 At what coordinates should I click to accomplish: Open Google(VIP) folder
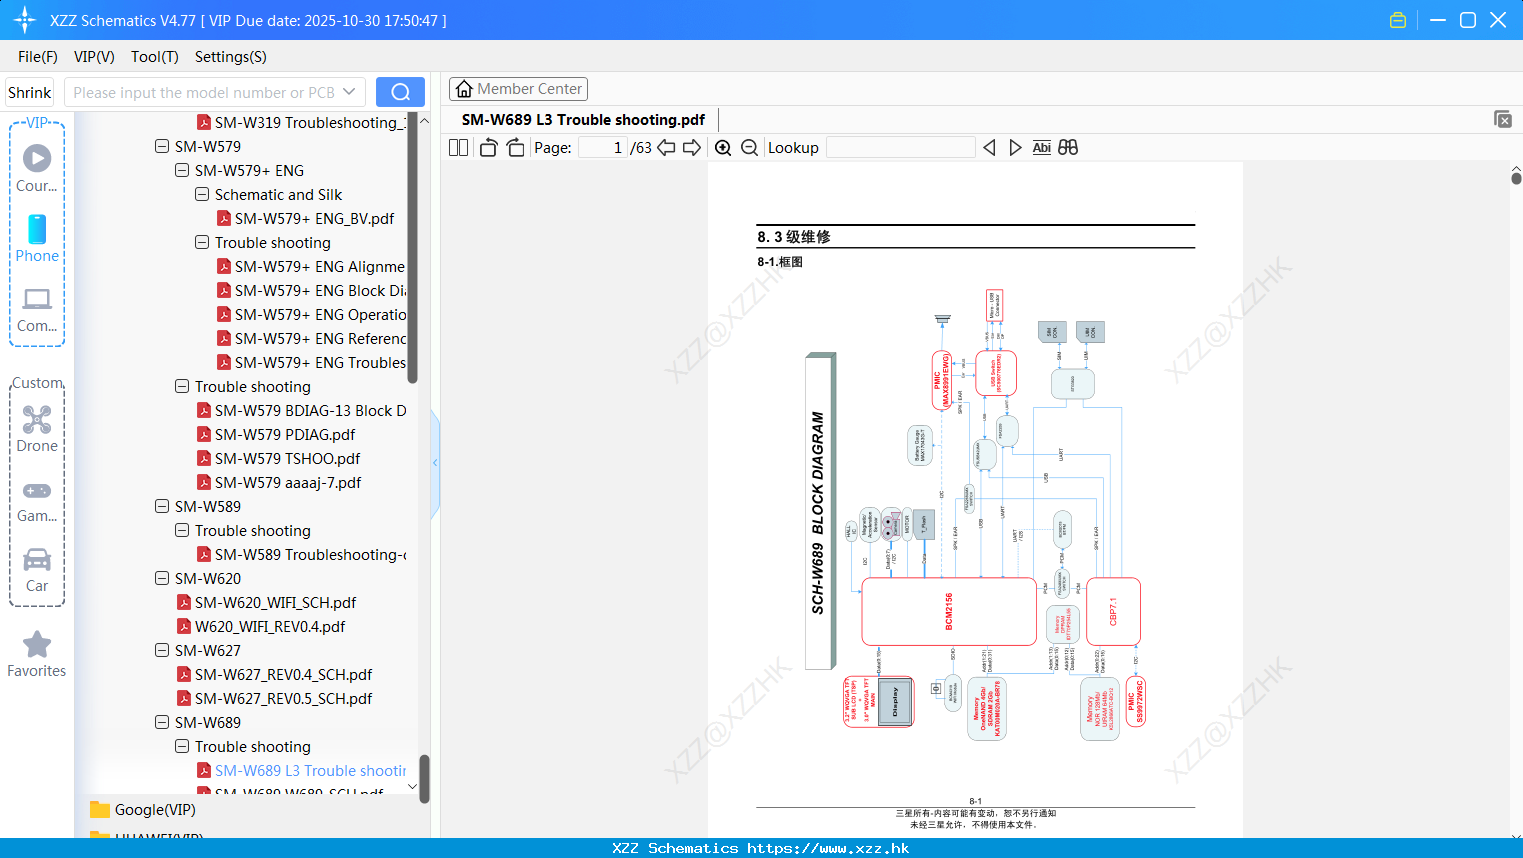click(143, 810)
